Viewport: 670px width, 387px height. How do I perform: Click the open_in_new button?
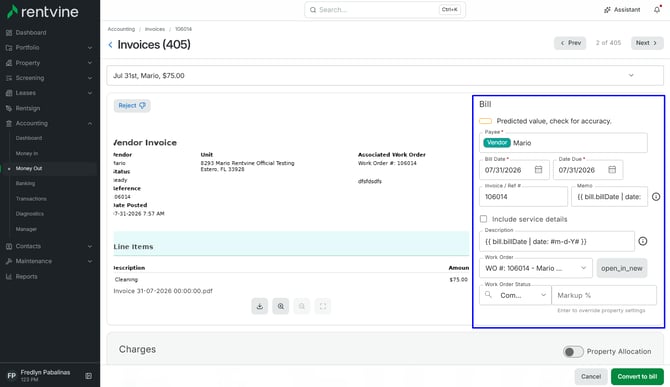pos(622,268)
